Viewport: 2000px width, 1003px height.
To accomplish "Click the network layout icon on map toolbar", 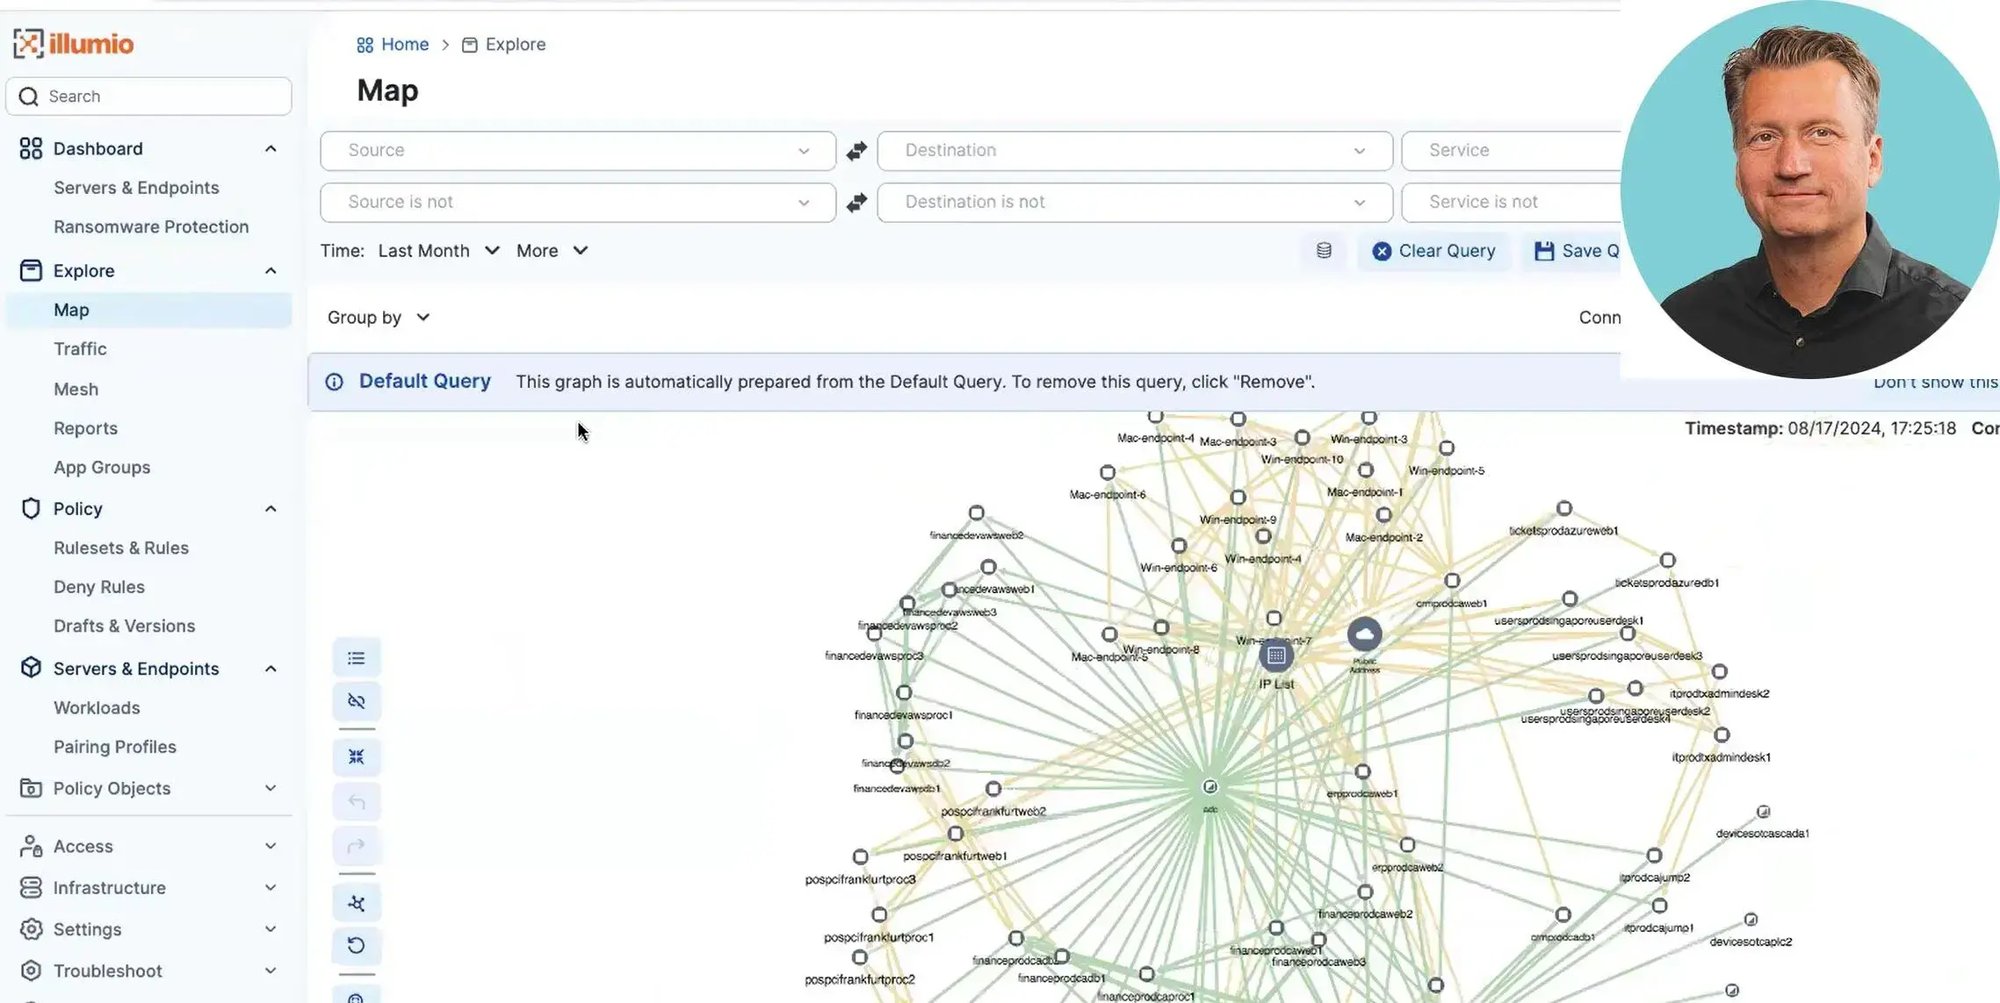I will pyautogui.click(x=356, y=903).
